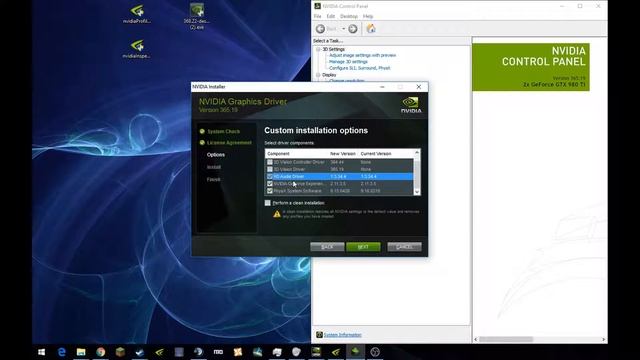
Task: Click the NVIDIA logo in installer header
Action: click(x=411, y=105)
